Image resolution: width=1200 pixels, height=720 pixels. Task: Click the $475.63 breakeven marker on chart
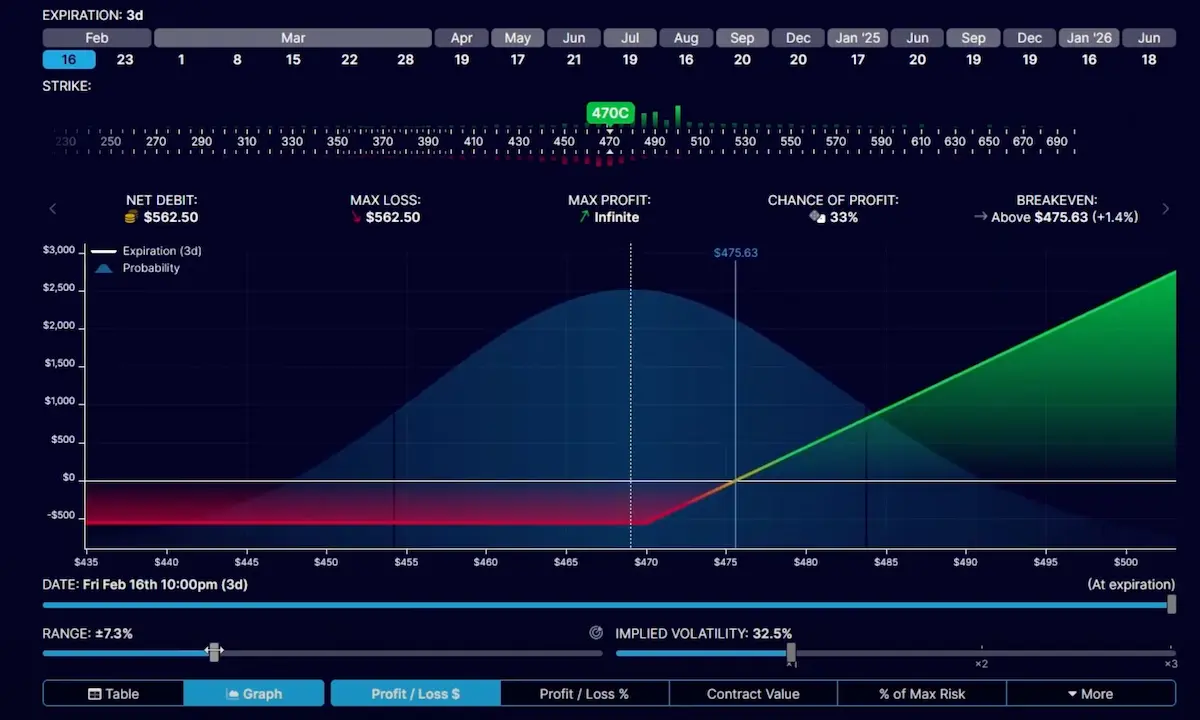[735, 253]
